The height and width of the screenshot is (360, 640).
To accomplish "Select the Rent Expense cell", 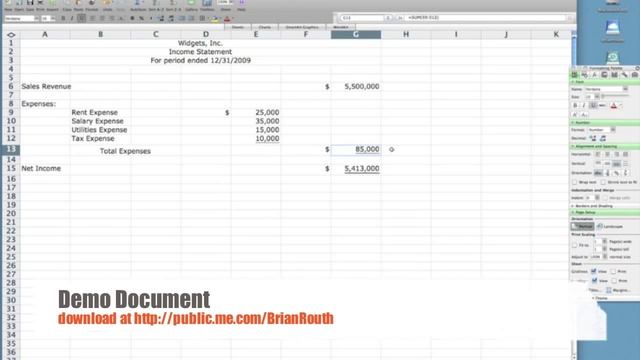I will coord(100,113).
